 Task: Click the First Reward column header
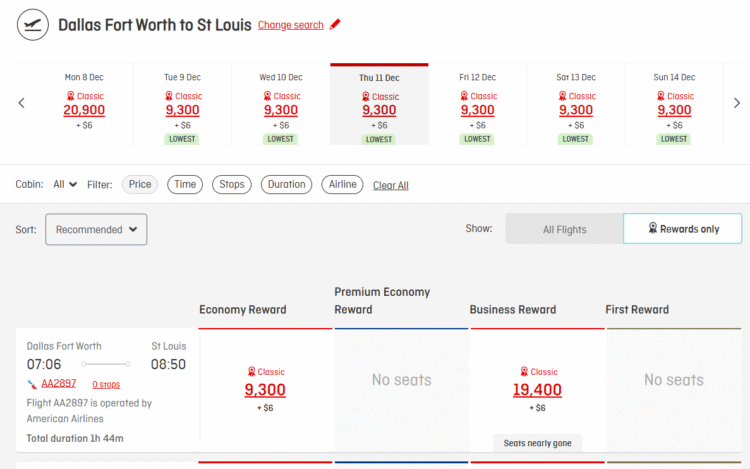pyautogui.click(x=637, y=310)
